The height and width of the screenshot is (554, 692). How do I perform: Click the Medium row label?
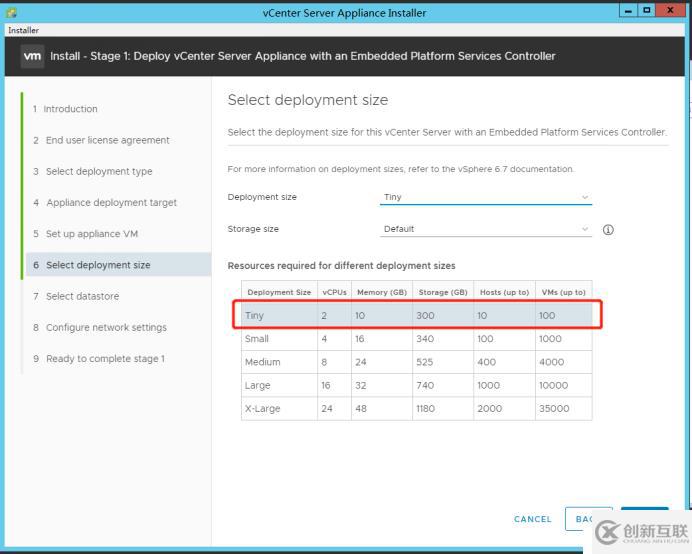click(x=263, y=362)
